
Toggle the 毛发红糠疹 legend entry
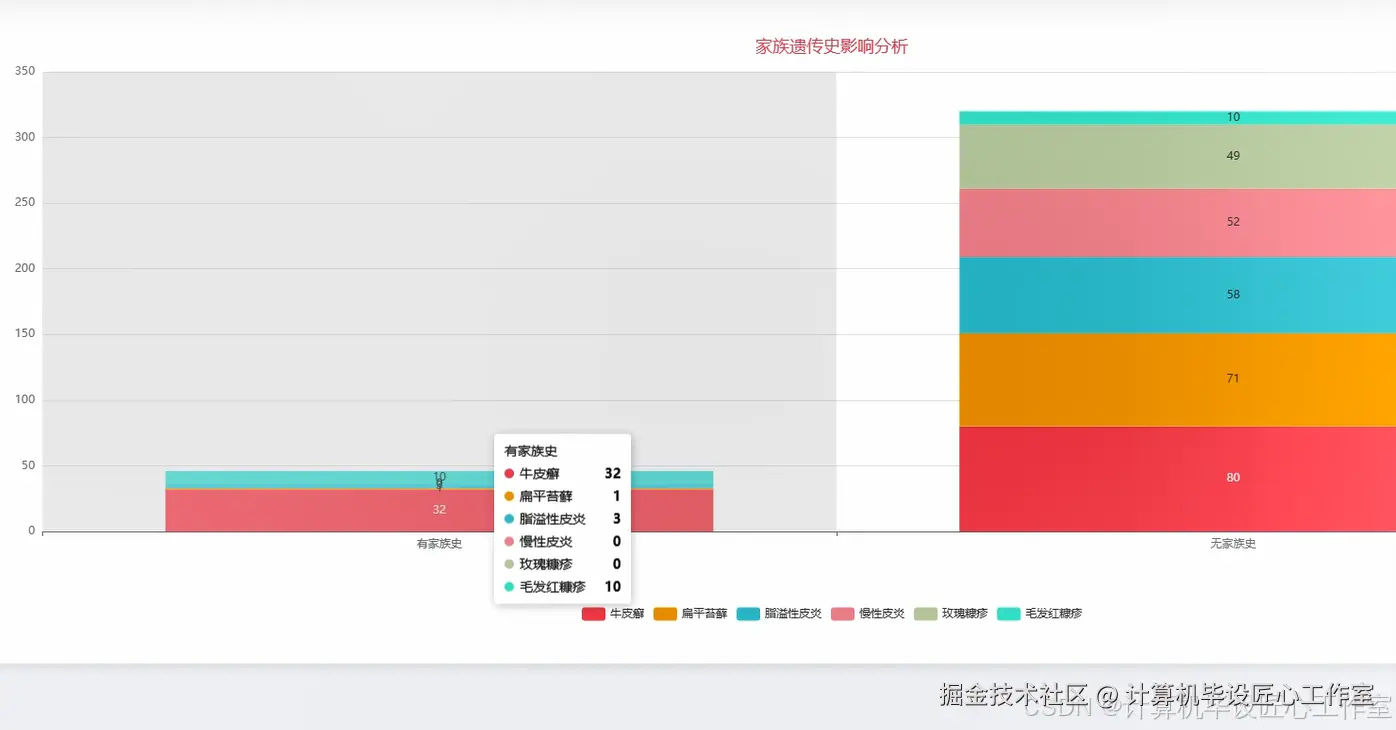click(x=1039, y=614)
